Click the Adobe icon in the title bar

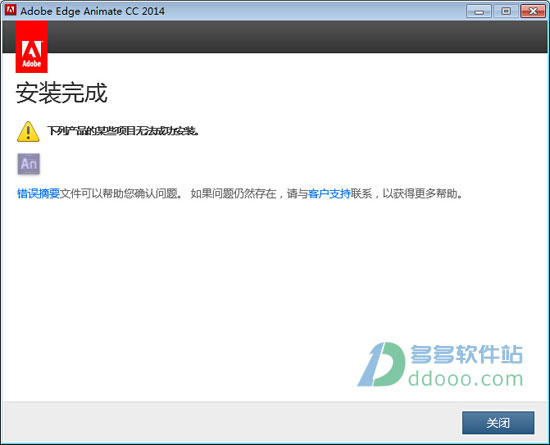tap(11, 10)
